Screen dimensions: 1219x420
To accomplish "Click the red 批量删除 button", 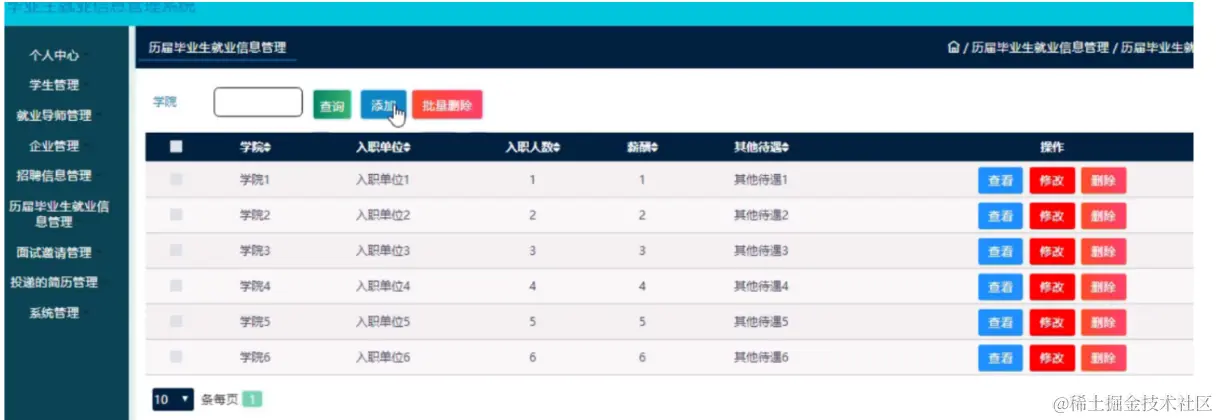I will [x=447, y=105].
